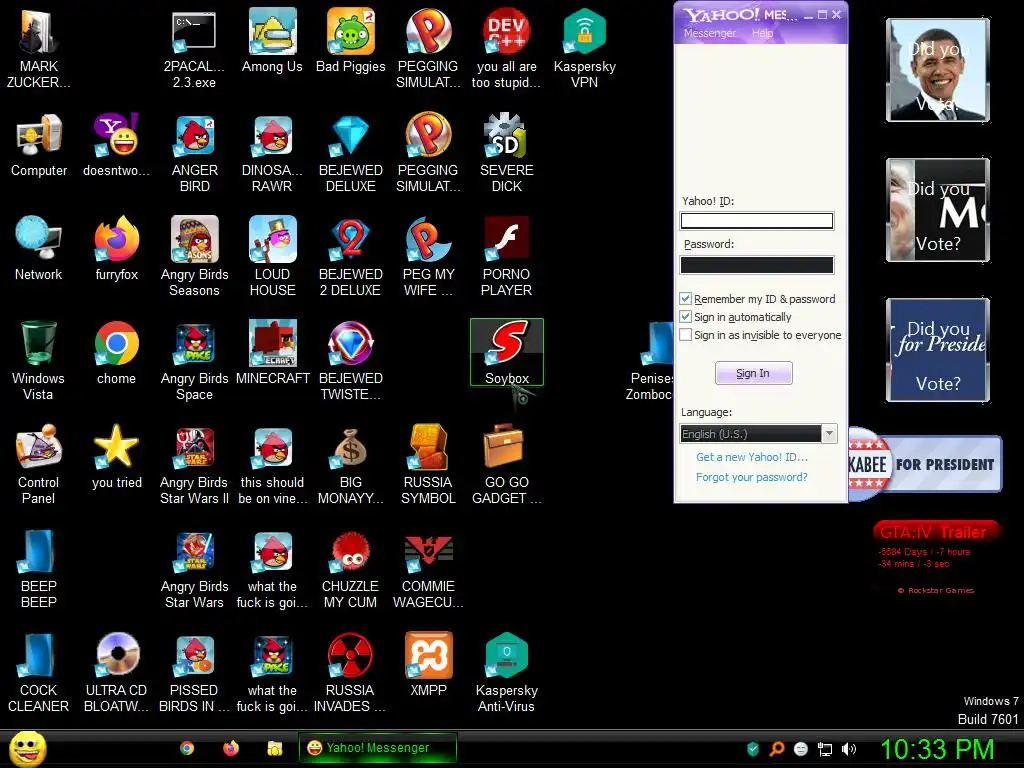This screenshot has width=1024, height=768.
Task: Select the Soybox desktop icon
Action: coord(507,351)
